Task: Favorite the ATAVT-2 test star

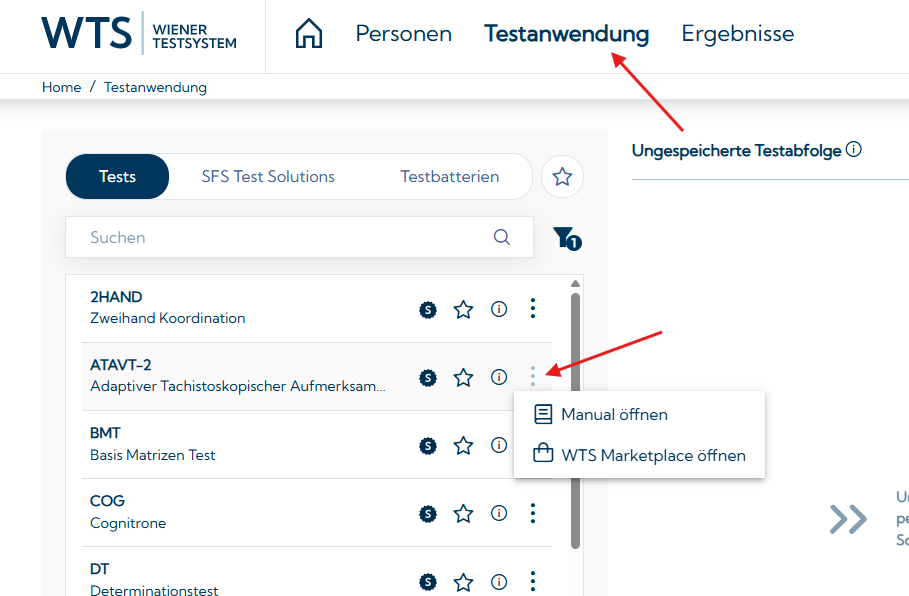Action: [x=463, y=377]
